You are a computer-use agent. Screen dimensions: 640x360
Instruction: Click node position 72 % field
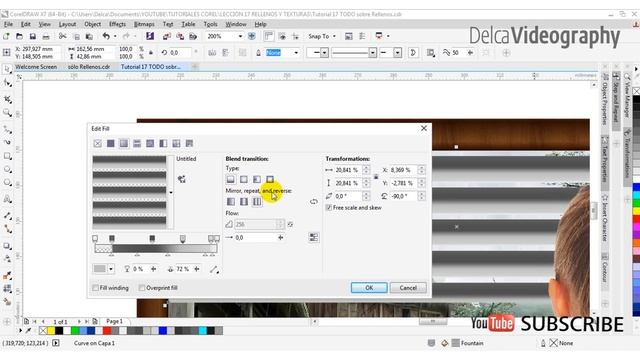click(184, 269)
